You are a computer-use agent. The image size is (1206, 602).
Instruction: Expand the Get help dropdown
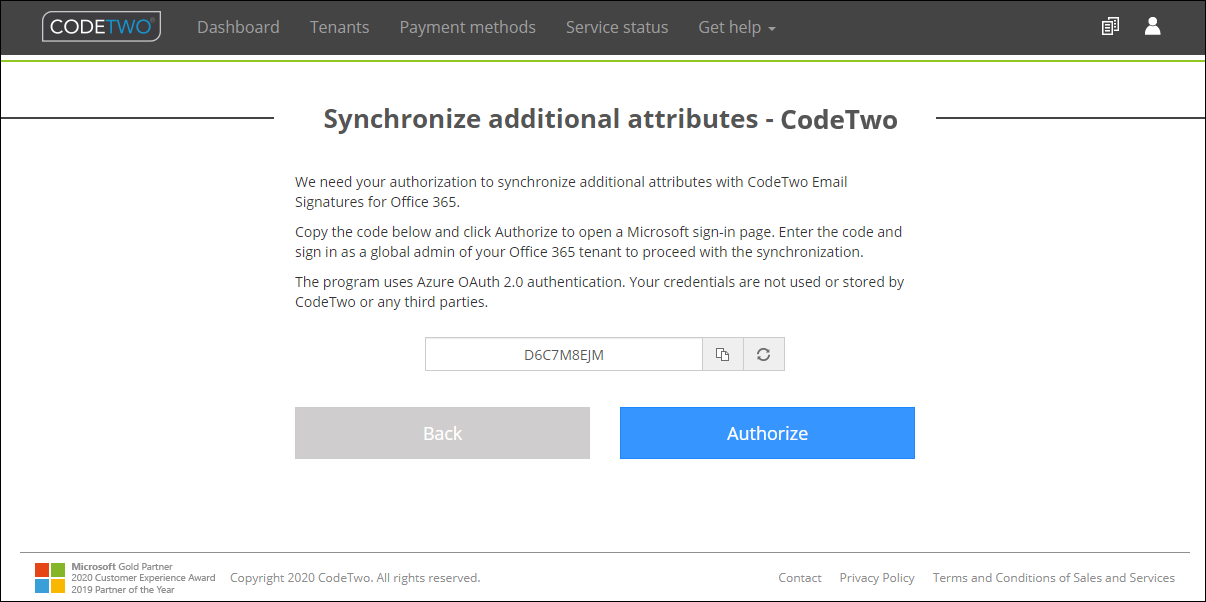(737, 27)
